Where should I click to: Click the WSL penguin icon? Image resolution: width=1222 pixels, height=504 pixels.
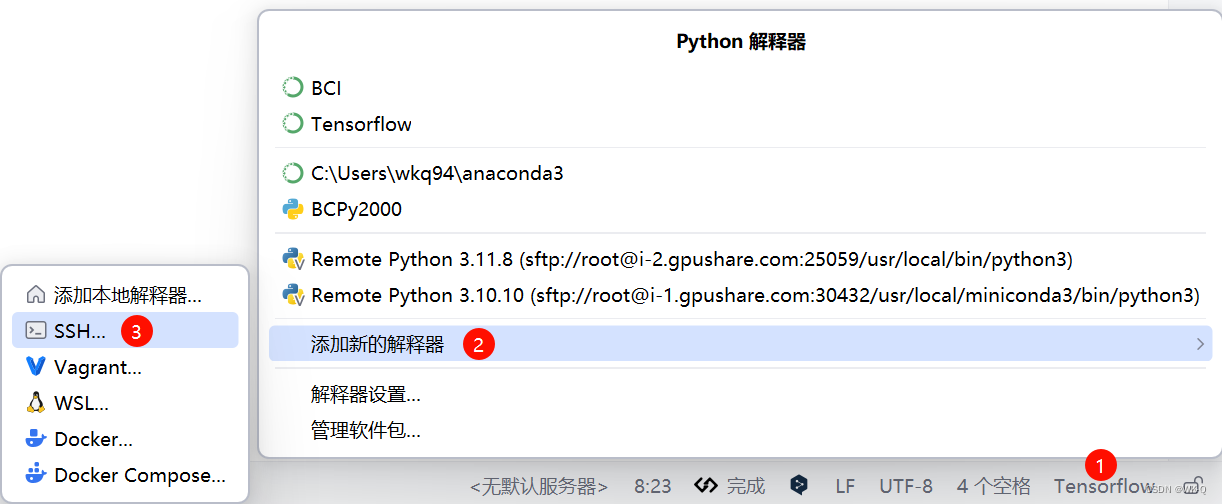pyautogui.click(x=36, y=403)
